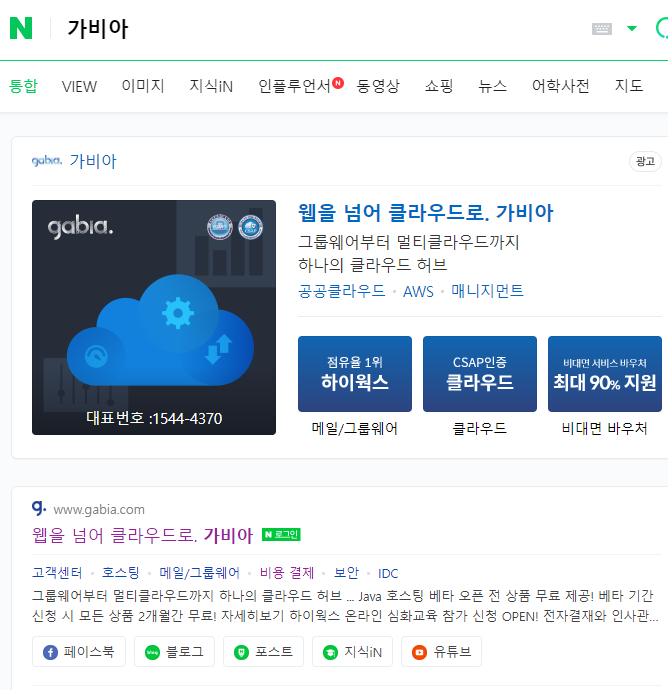The width and height of the screenshot is (668, 690).
Task: Open the IDC sitelink
Action: (388, 573)
